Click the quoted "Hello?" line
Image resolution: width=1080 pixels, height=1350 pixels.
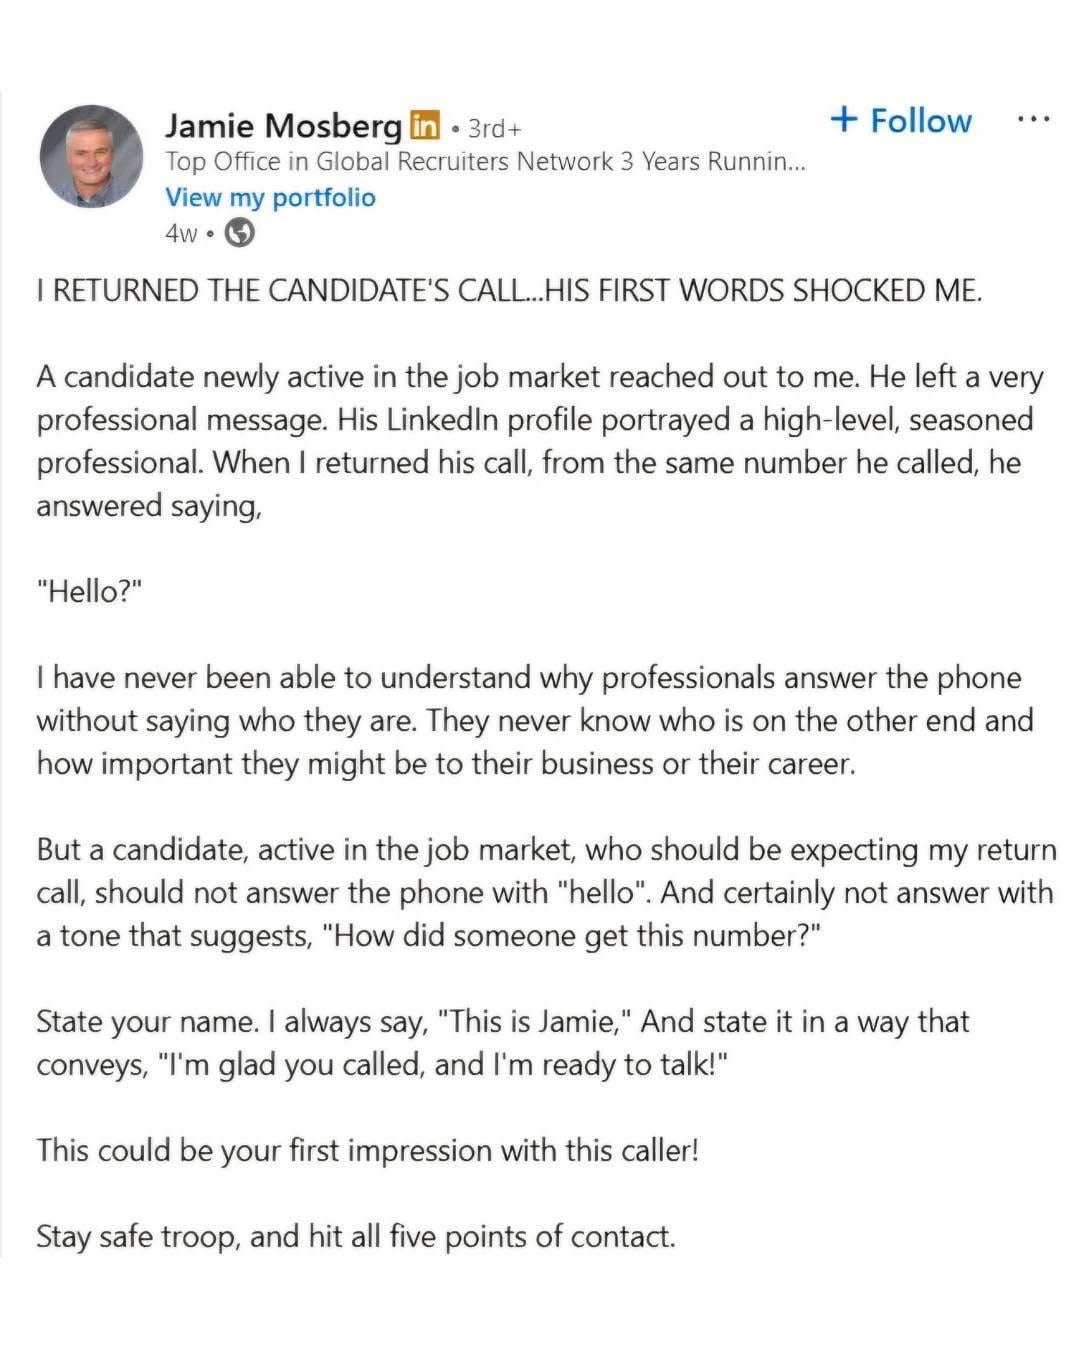90,591
